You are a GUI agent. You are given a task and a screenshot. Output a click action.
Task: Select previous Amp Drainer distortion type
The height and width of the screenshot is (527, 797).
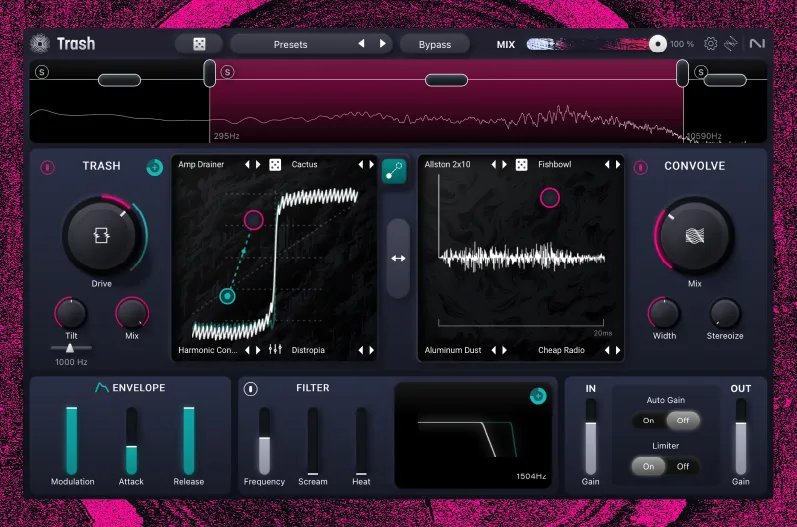[x=247, y=165]
